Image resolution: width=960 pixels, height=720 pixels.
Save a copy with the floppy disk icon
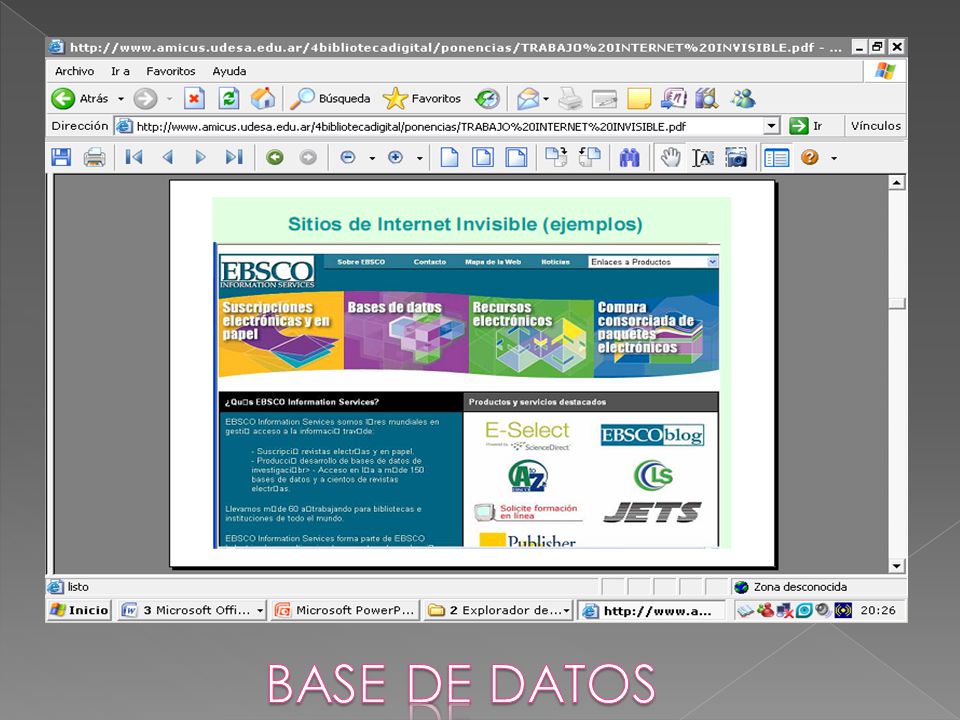click(x=61, y=157)
